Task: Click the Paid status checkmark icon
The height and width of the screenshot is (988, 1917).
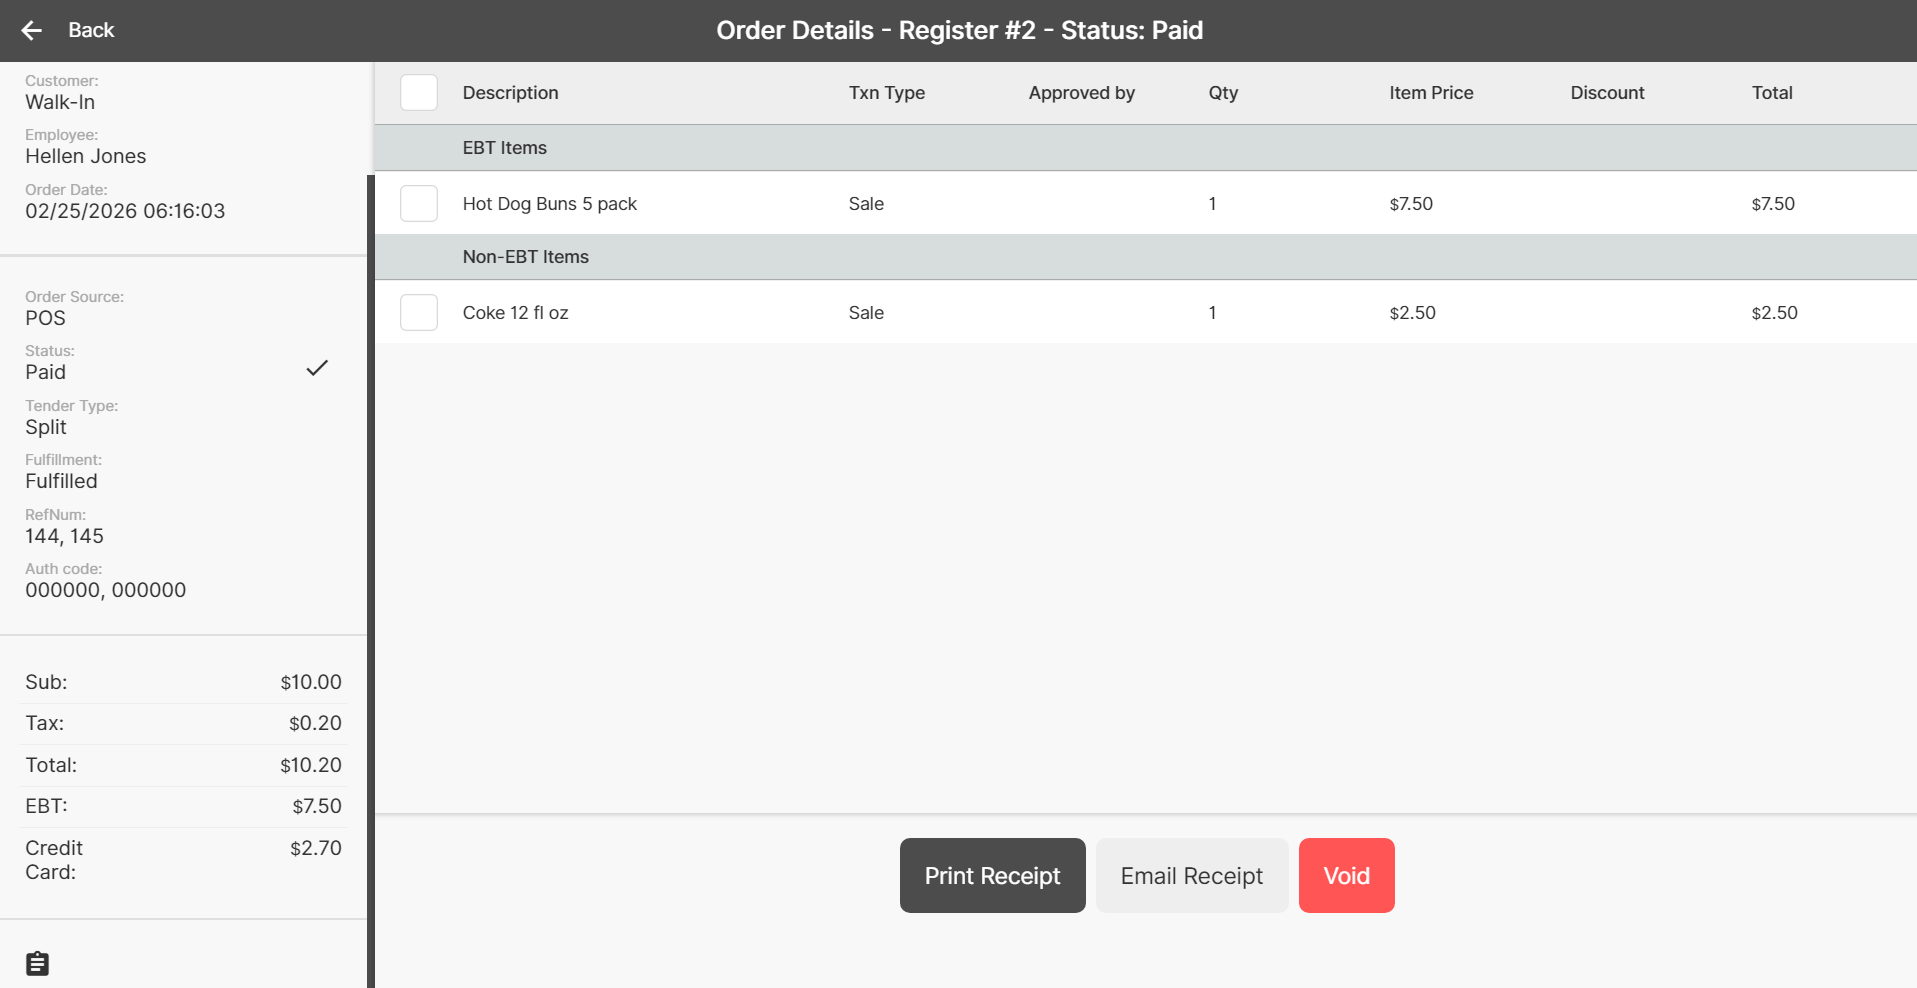Action: (x=317, y=368)
